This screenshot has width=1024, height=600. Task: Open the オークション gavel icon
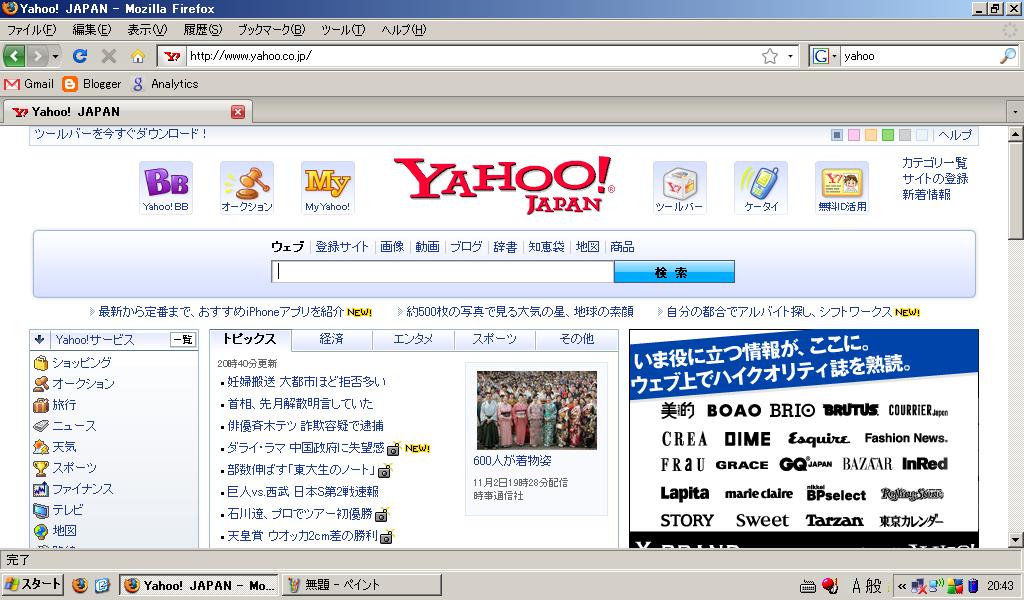pos(247,188)
